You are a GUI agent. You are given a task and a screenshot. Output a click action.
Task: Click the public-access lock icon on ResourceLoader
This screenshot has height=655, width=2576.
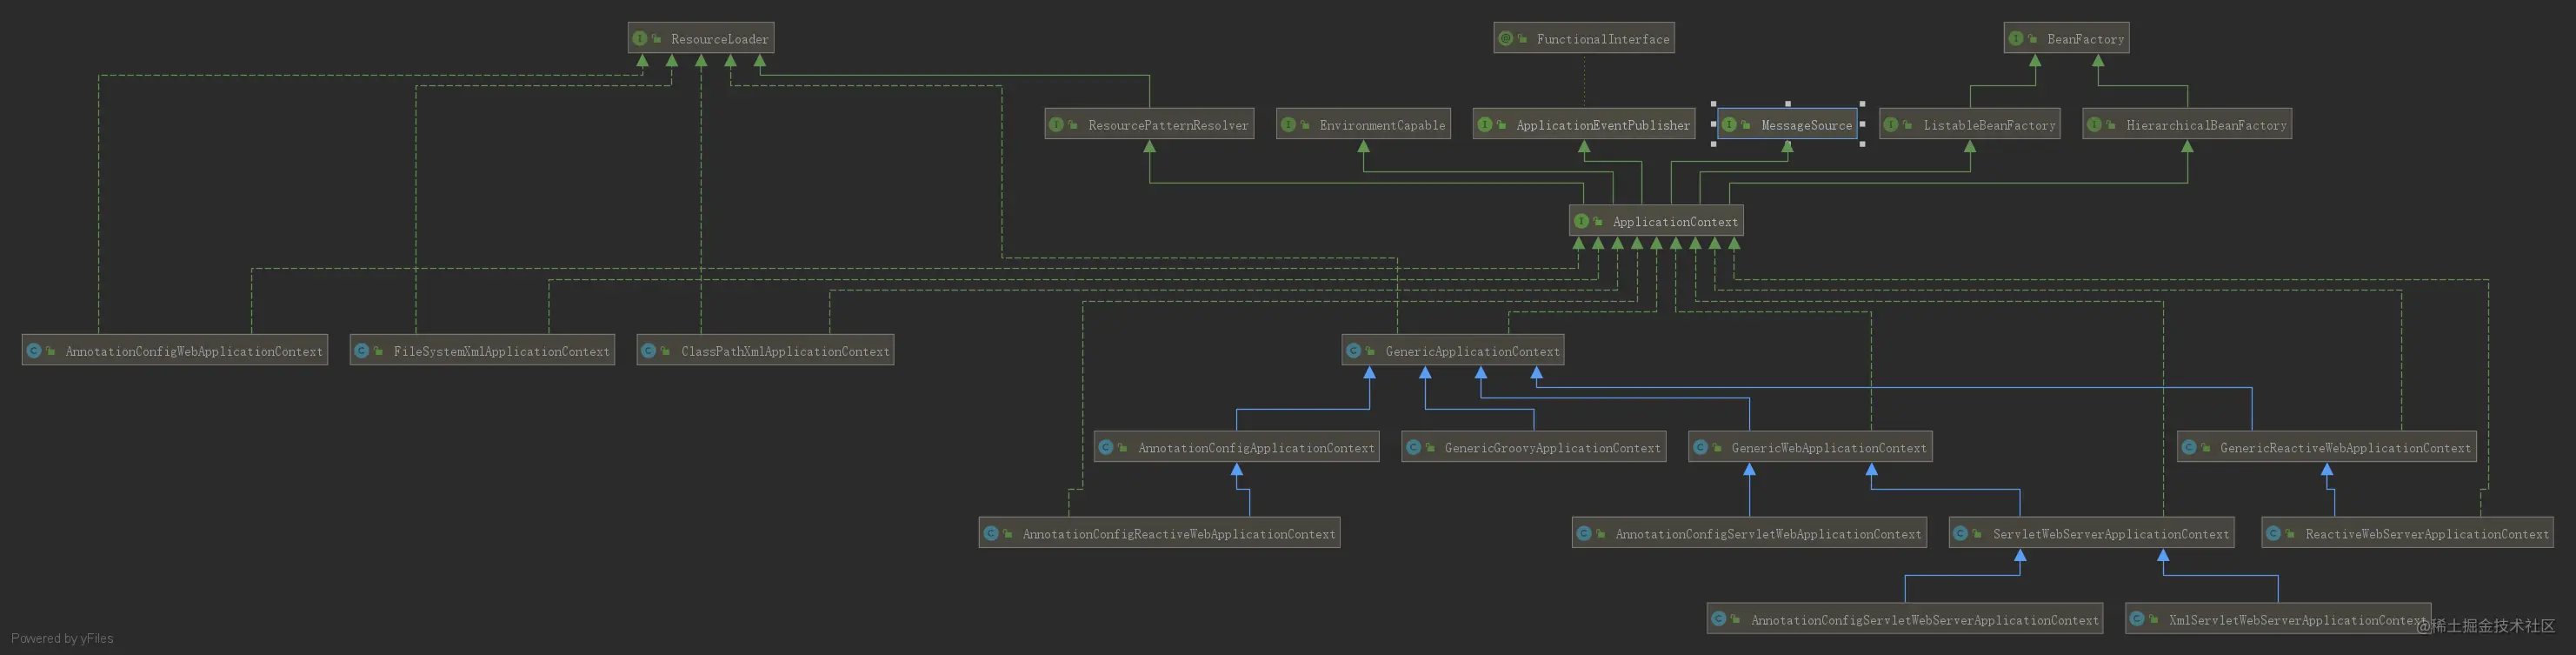point(657,39)
